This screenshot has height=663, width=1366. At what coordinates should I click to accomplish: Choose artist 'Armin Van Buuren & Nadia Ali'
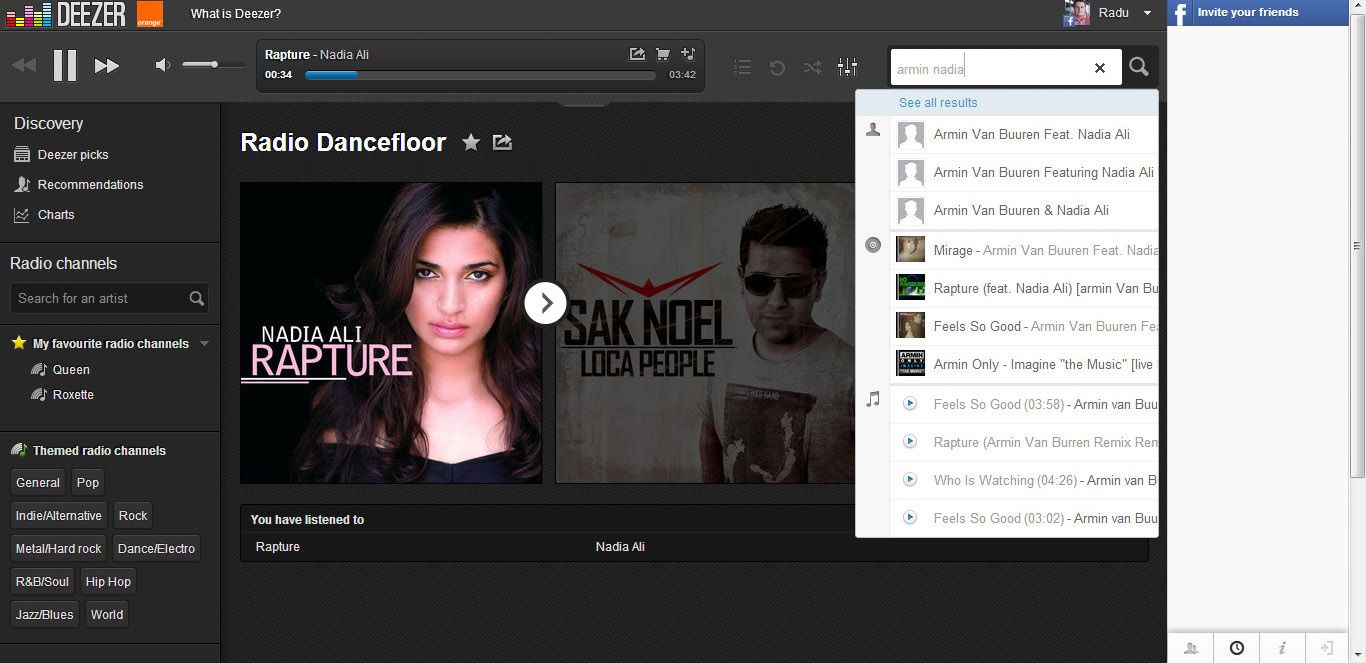pyautogui.click(x=1024, y=210)
